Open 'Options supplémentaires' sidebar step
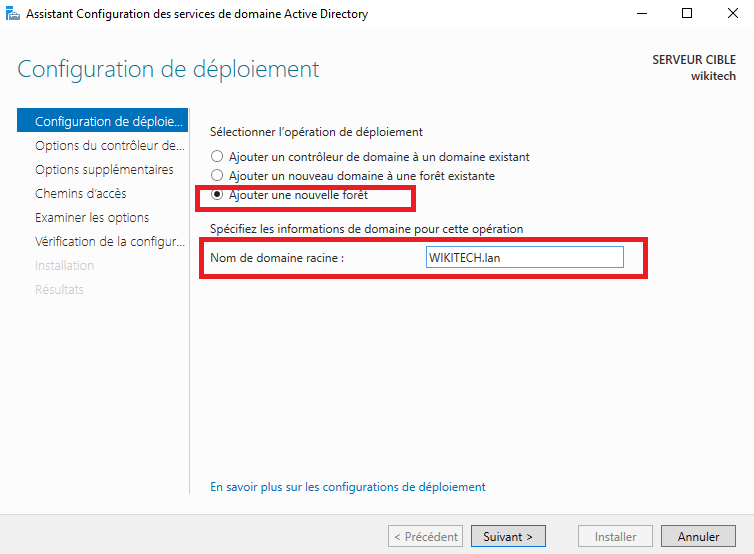 click(104, 170)
